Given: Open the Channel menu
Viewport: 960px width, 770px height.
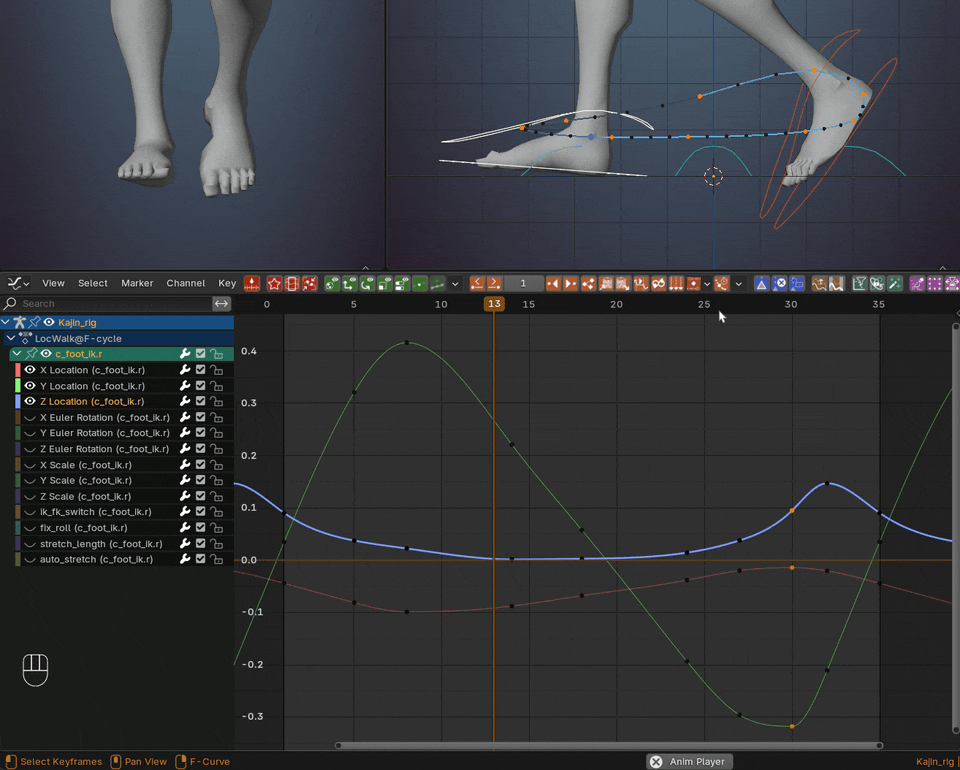Looking at the screenshot, I should click(186, 283).
